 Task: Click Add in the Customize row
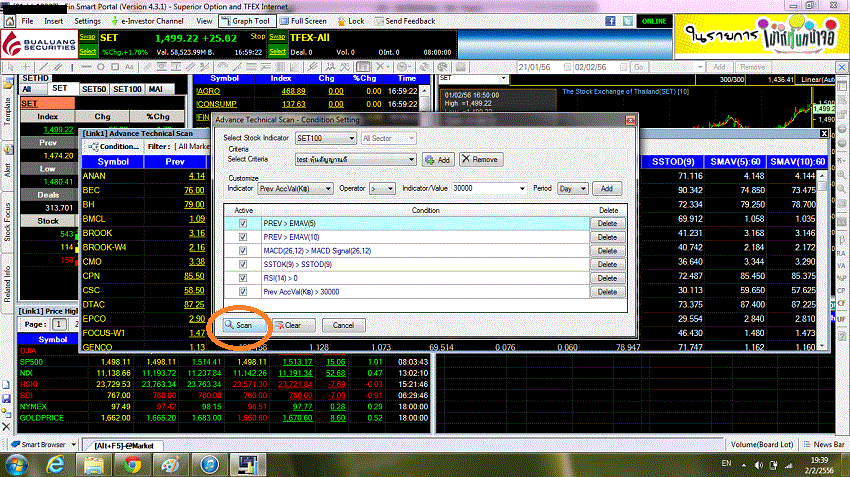coord(607,189)
